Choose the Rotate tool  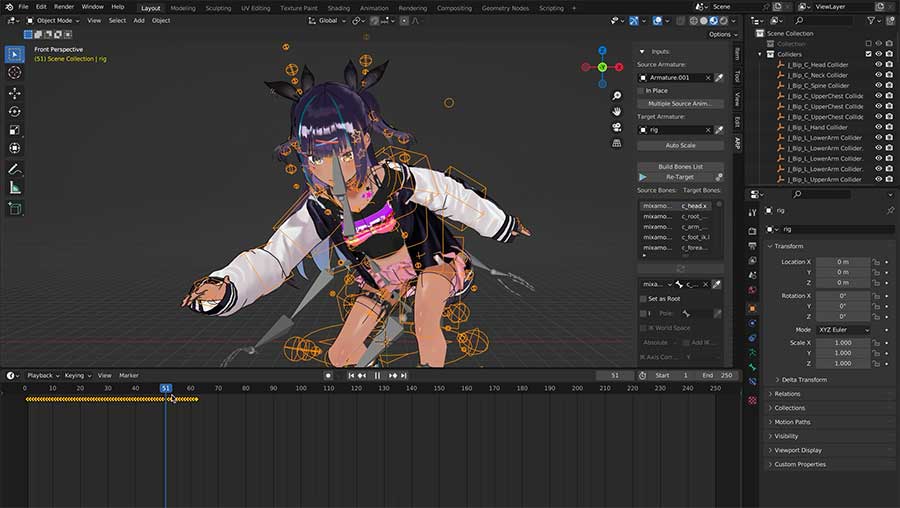15,111
